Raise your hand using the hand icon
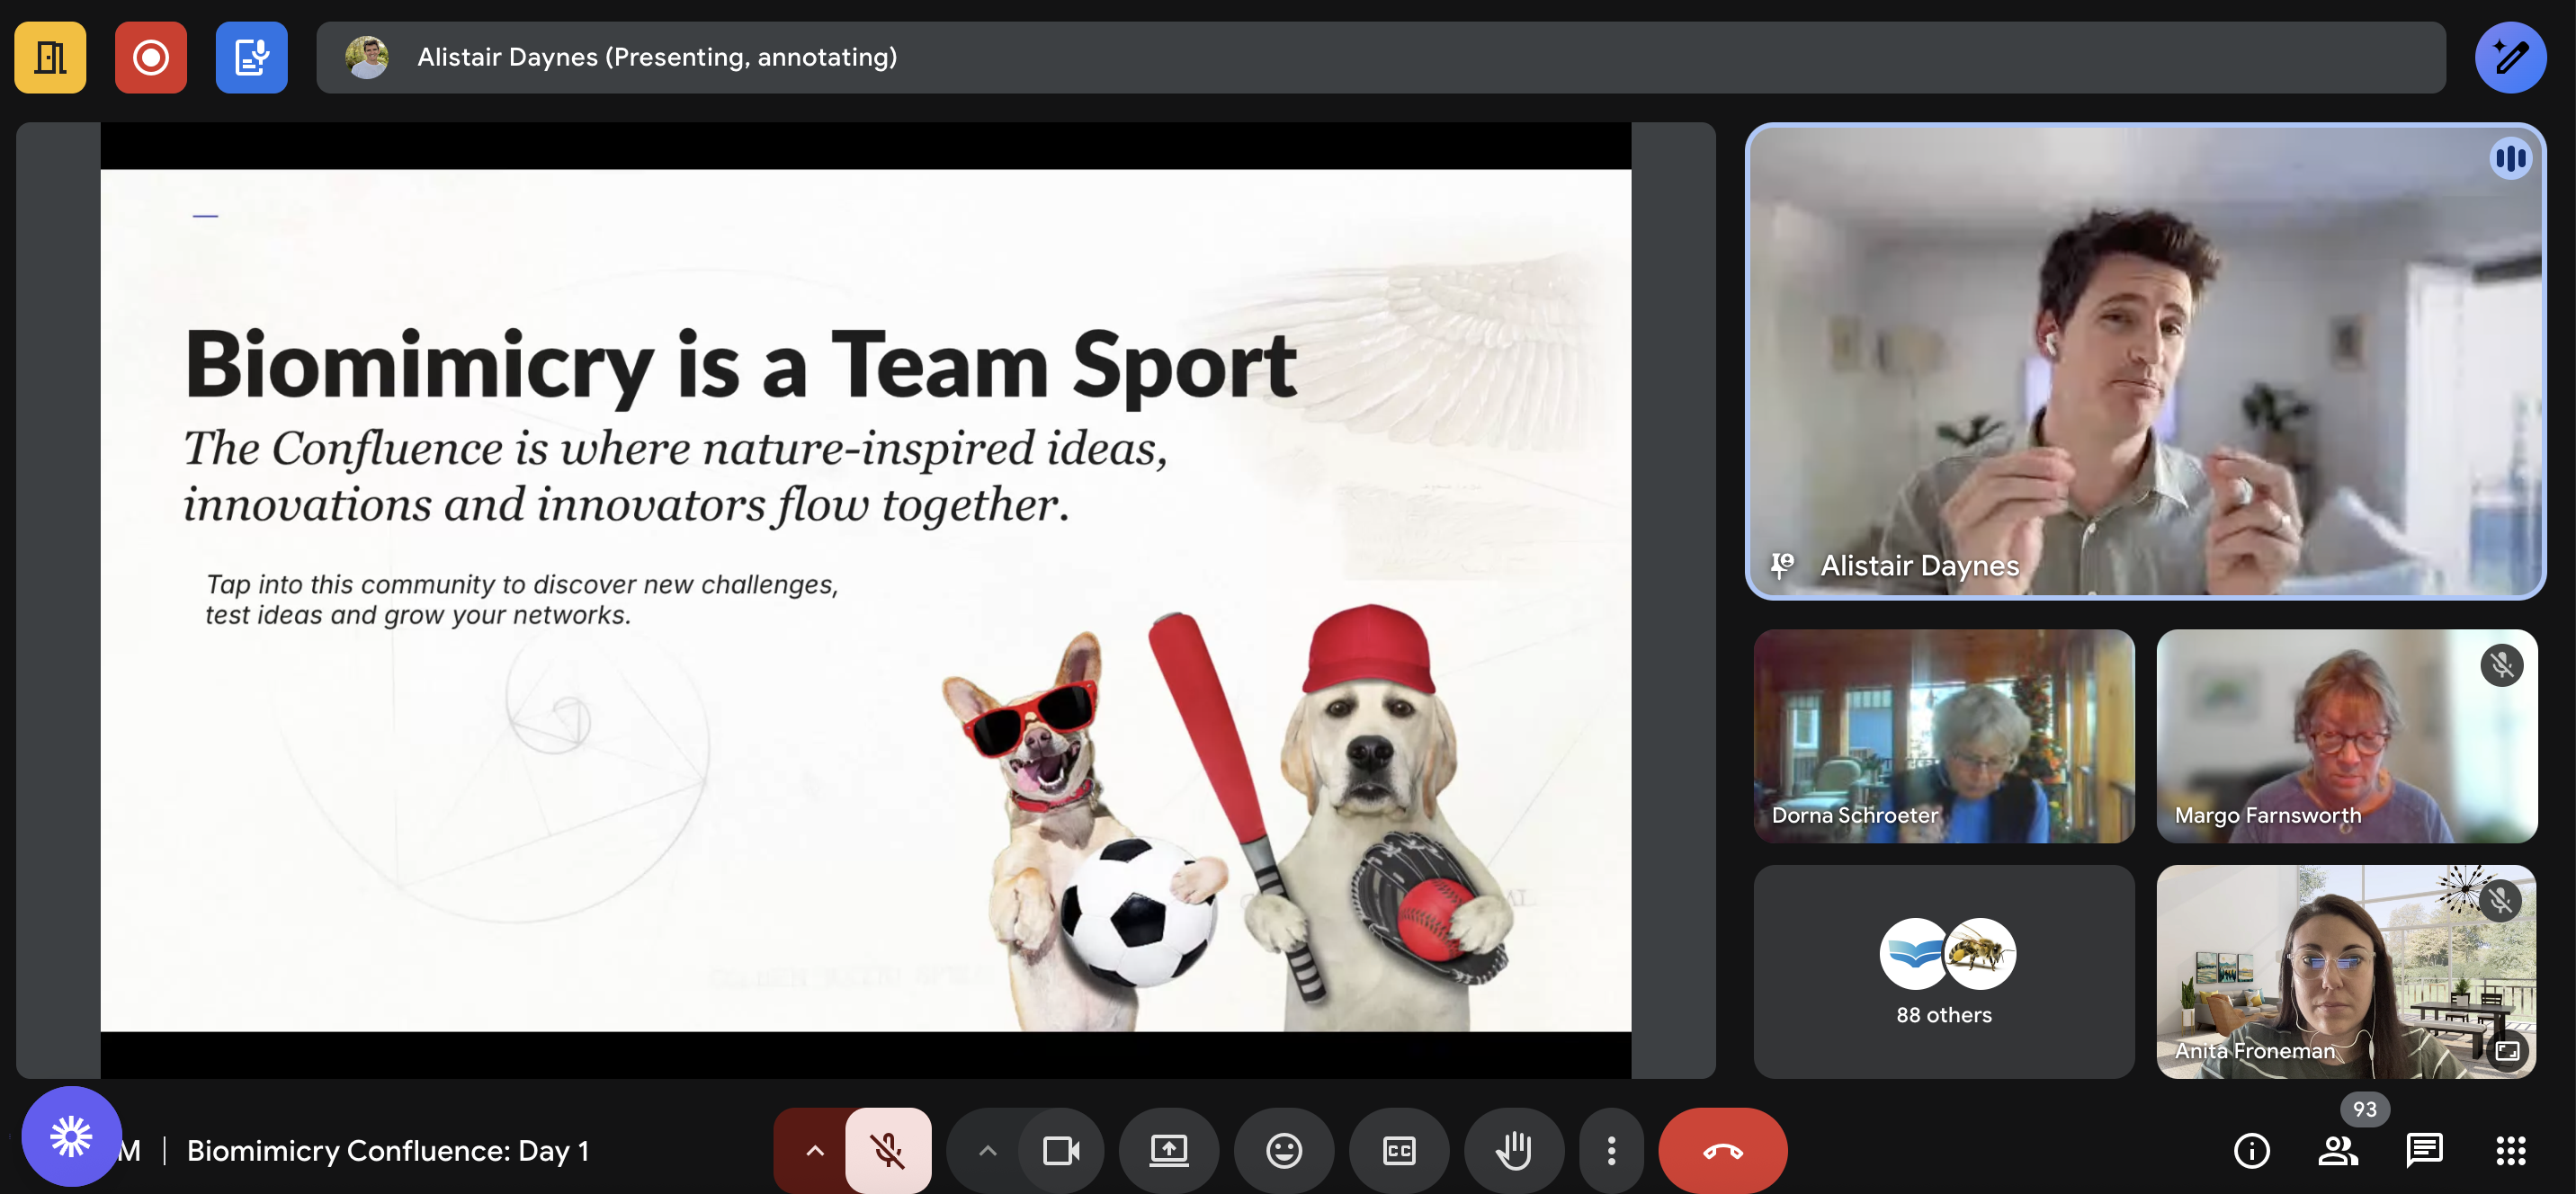The height and width of the screenshot is (1194, 2576). click(1513, 1150)
